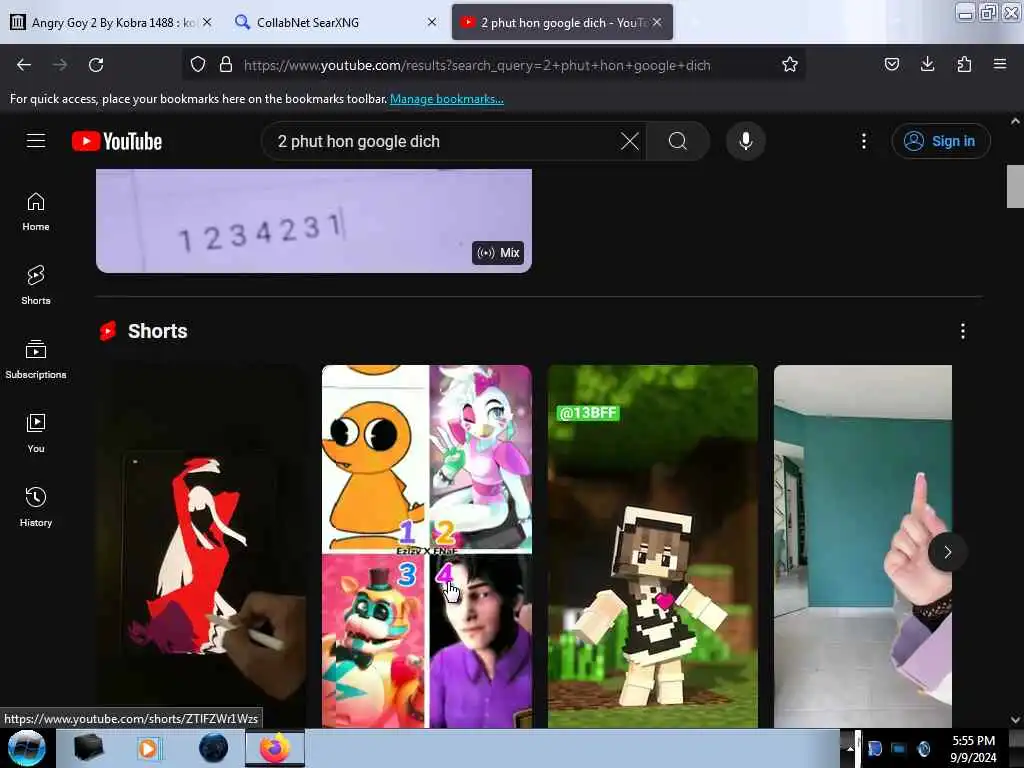Clear the YouTube search query
1024x768 pixels.
click(630, 141)
